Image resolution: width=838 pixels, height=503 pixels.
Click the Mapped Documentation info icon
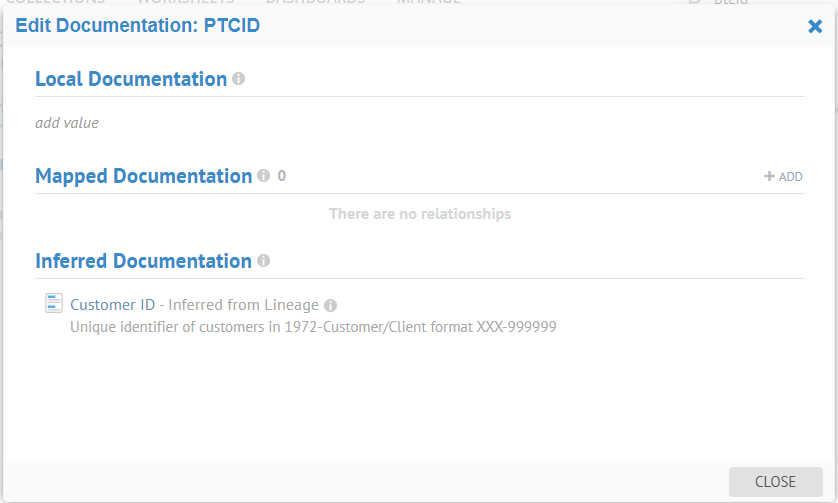[263, 175]
